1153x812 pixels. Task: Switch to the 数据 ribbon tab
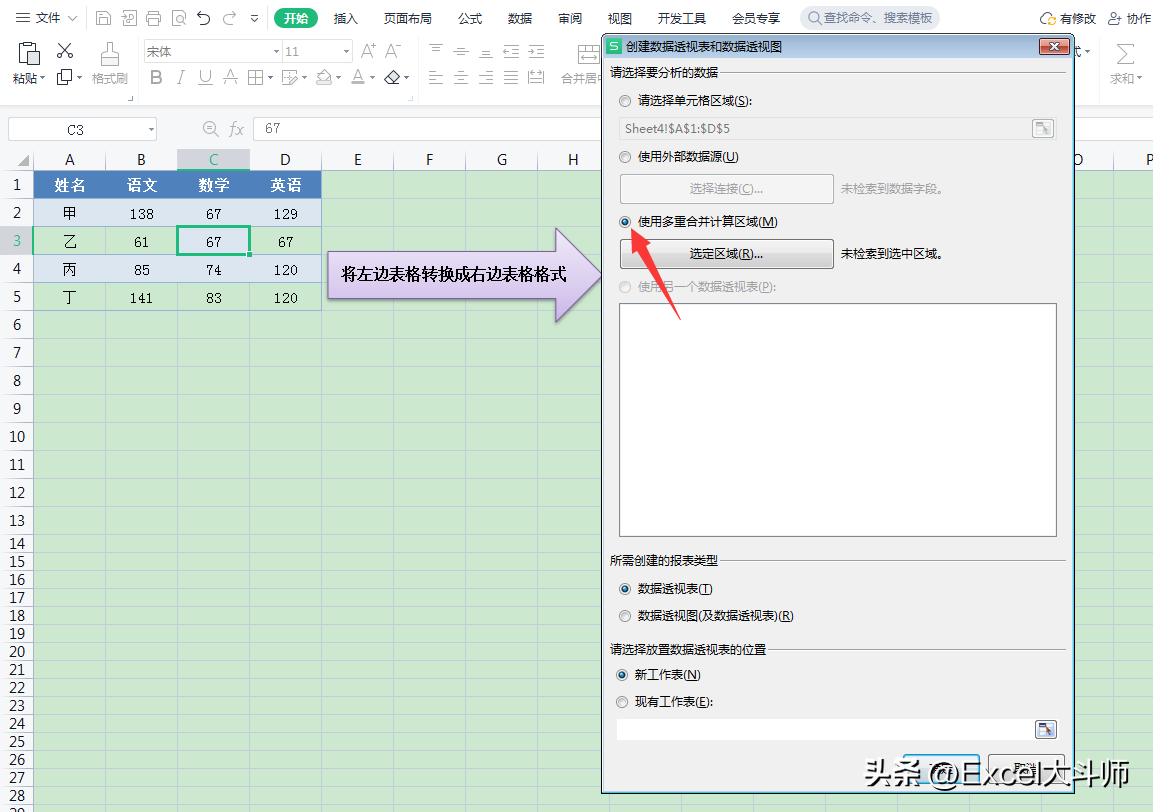(520, 18)
